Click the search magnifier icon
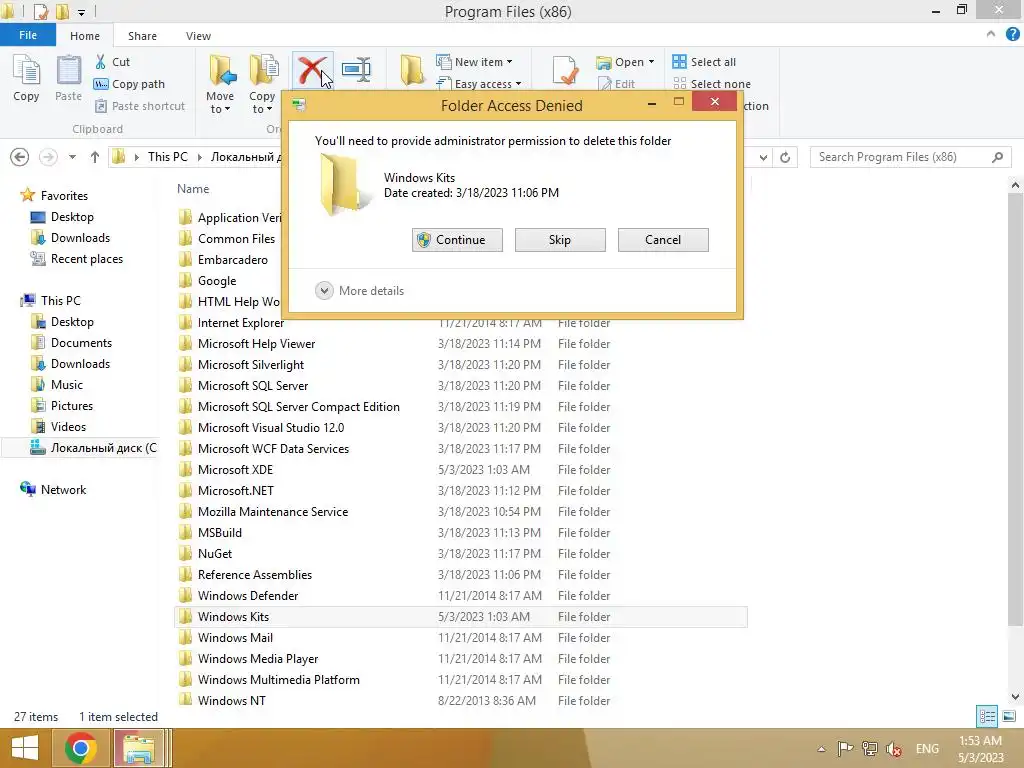The width and height of the screenshot is (1024, 768). point(997,157)
